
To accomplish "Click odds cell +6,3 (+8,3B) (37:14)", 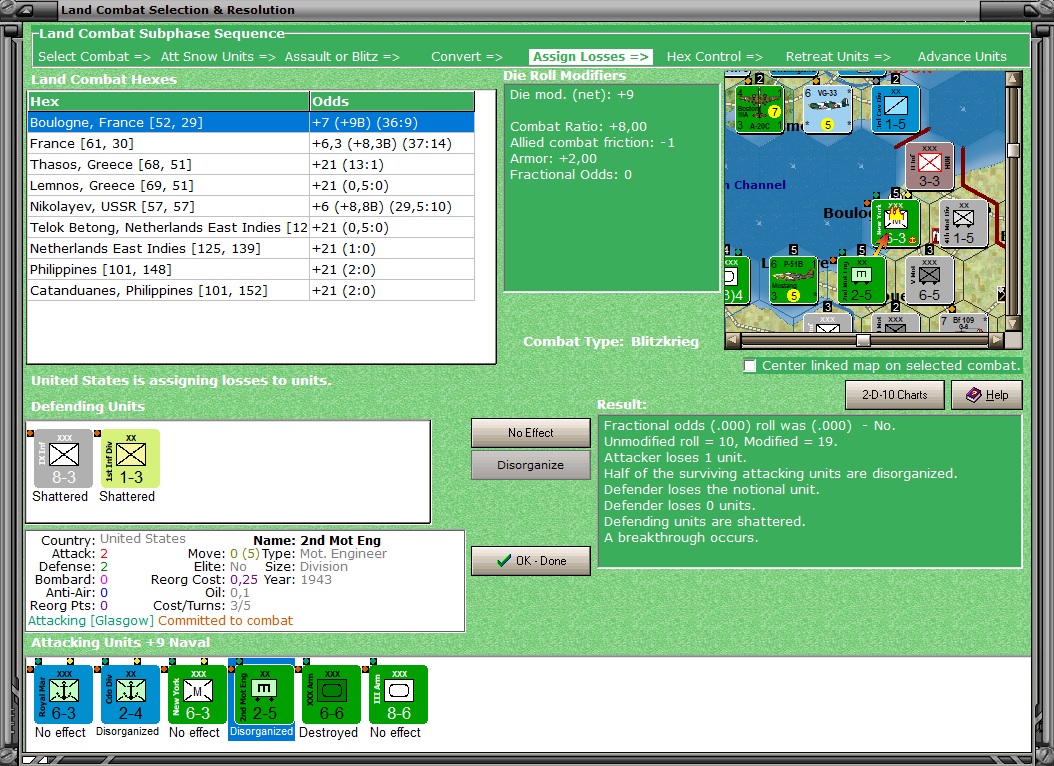I will [x=392, y=143].
